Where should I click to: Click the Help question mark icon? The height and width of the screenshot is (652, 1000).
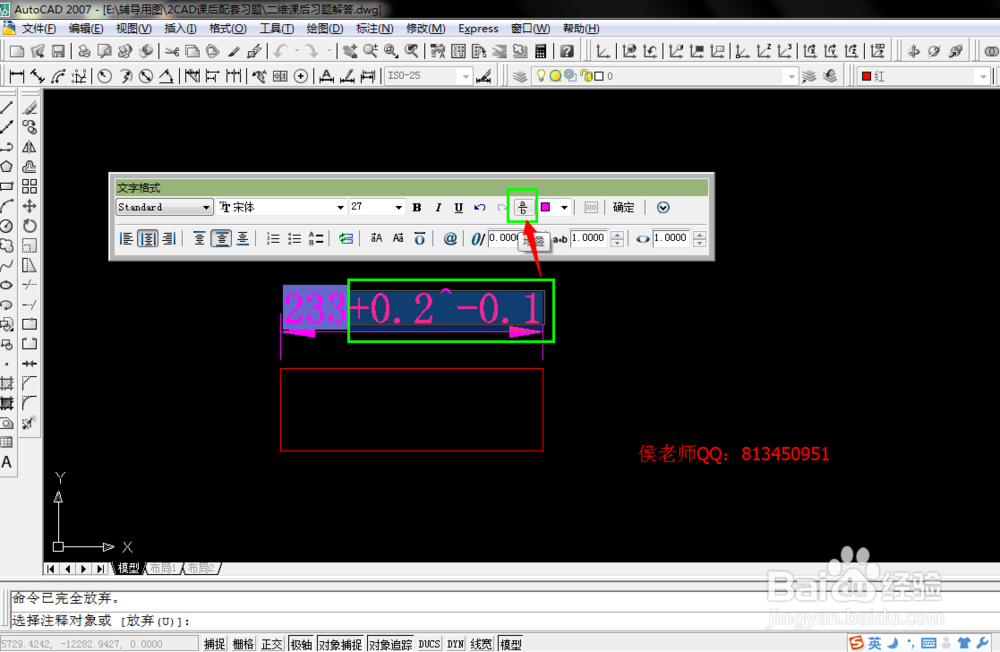[x=567, y=51]
